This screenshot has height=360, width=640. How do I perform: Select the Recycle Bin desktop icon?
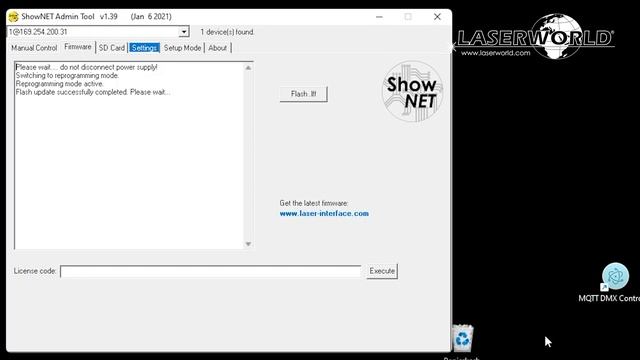462,340
